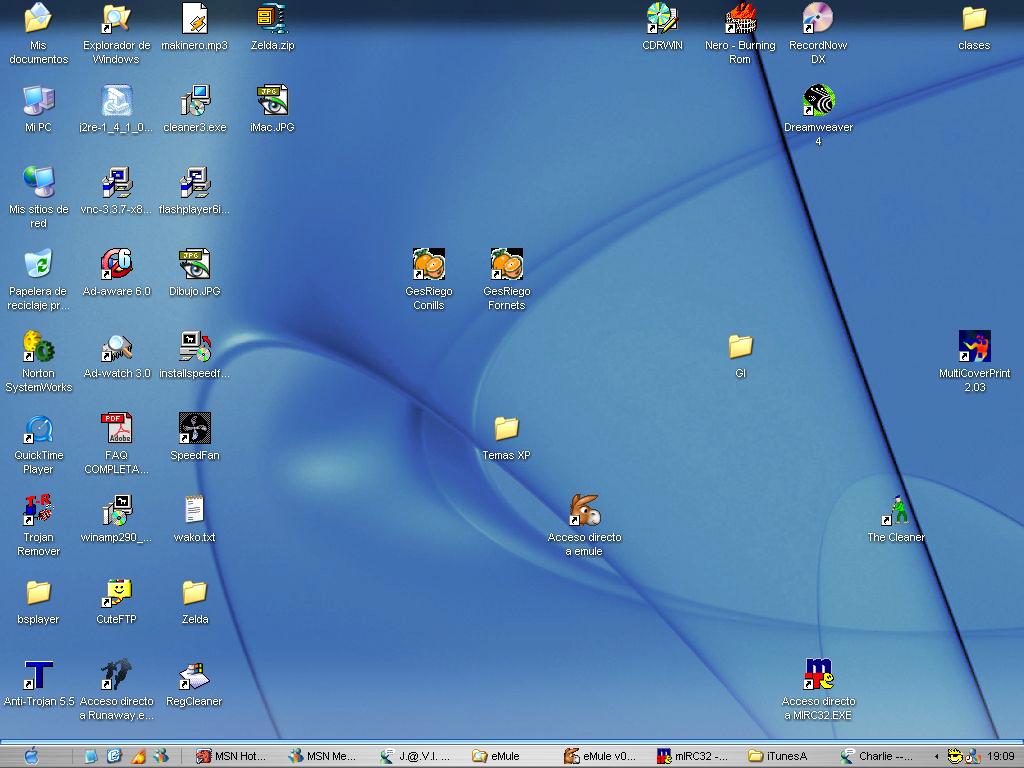
Task: Click the taskbar clock showing 19:09
Action: 1000,756
